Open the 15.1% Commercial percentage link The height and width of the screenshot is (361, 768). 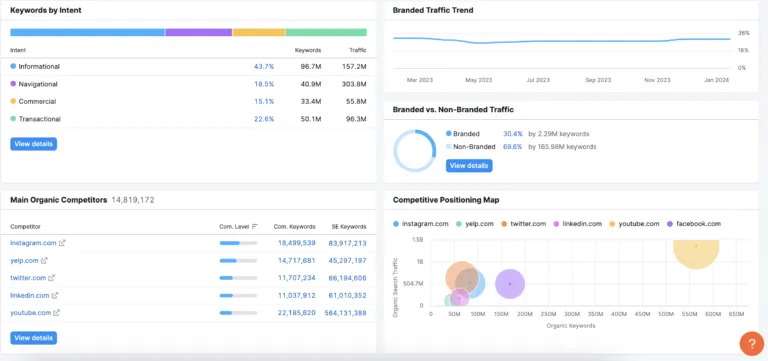click(x=264, y=101)
